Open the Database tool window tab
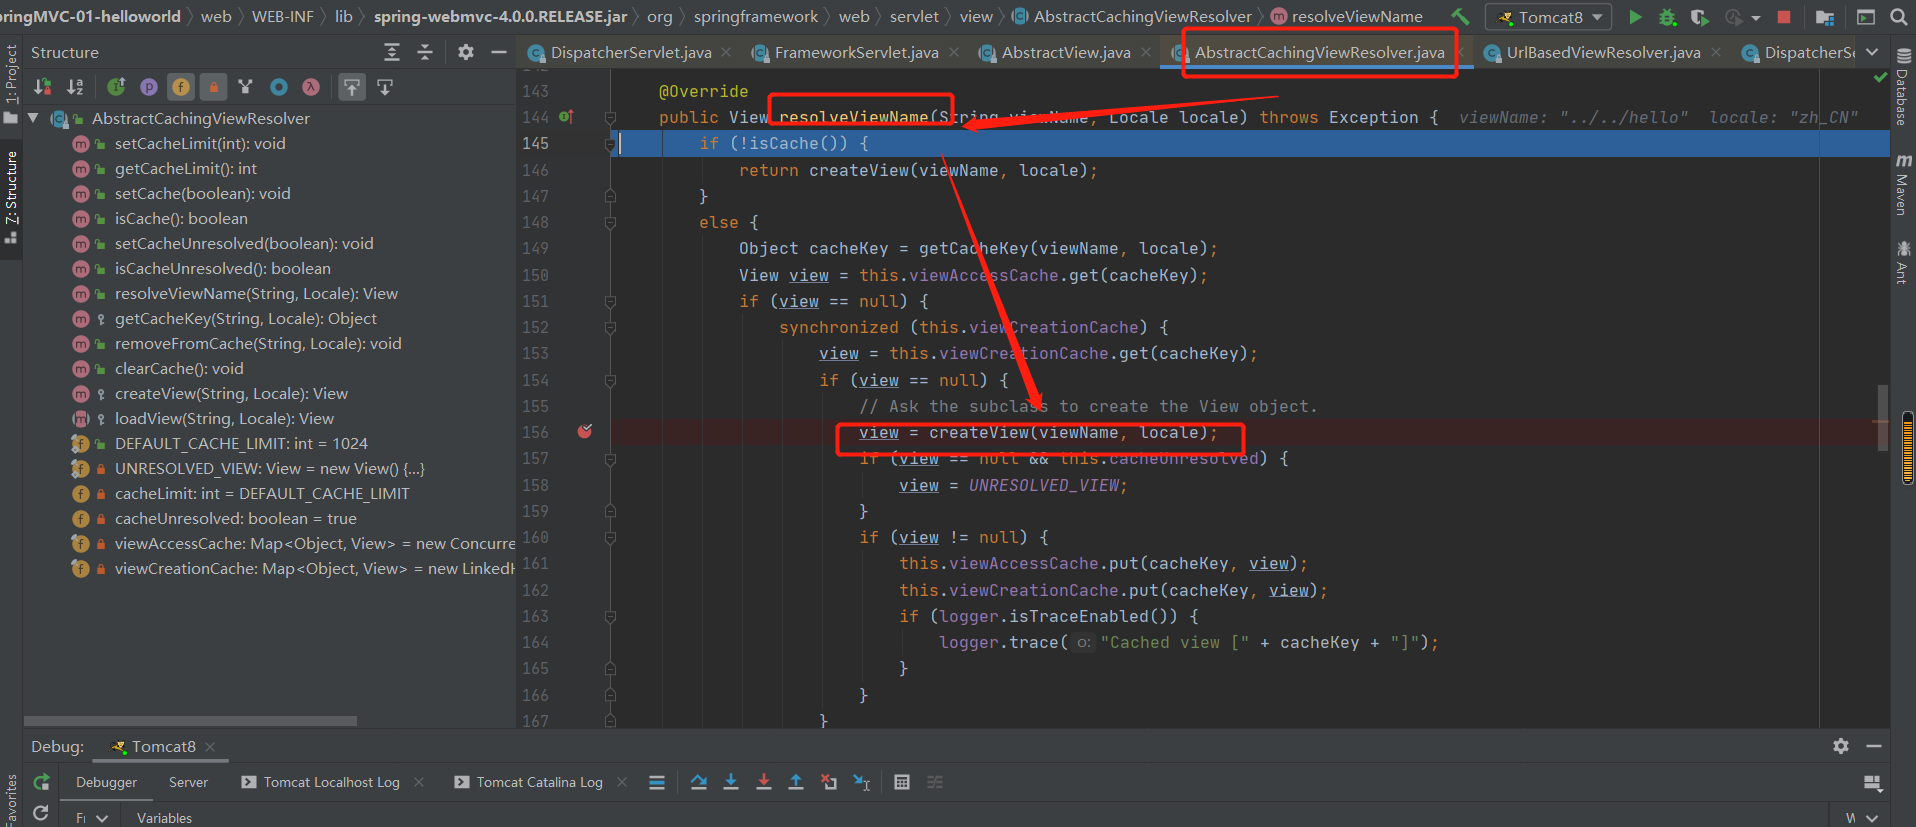 (x=1903, y=86)
